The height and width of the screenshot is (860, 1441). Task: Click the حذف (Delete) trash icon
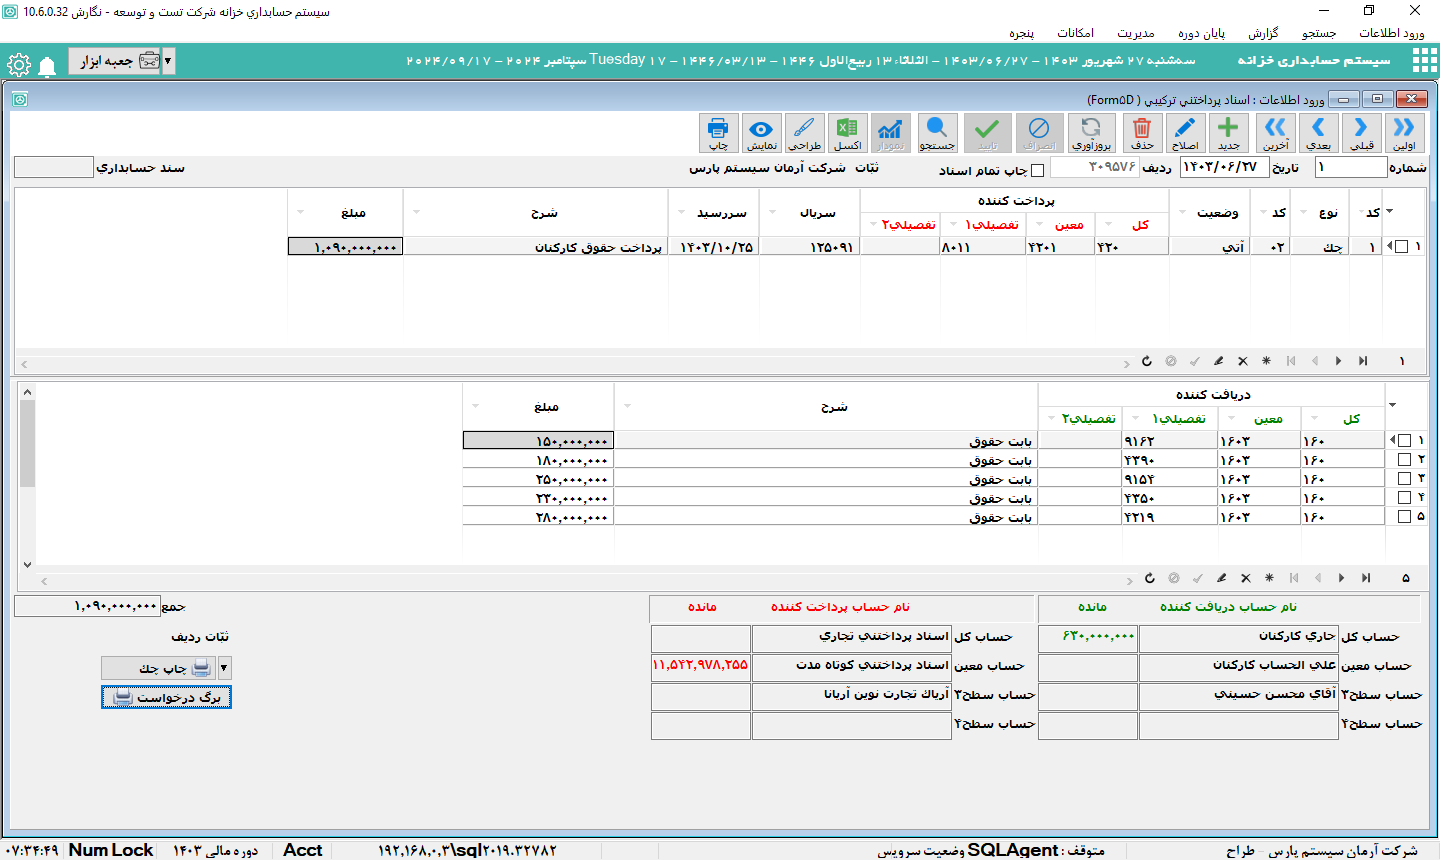click(1142, 133)
